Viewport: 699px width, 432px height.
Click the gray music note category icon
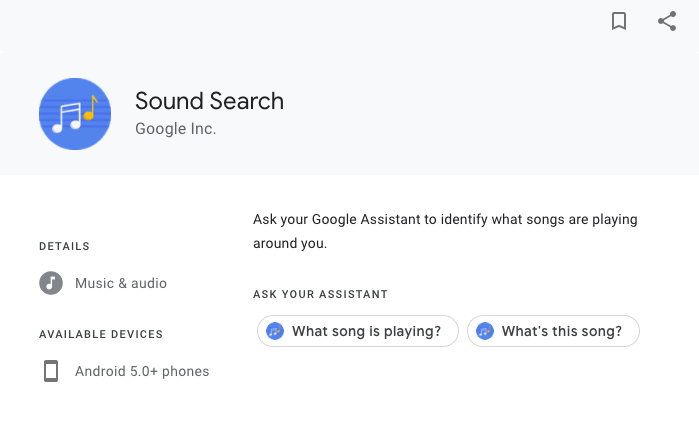point(51,283)
